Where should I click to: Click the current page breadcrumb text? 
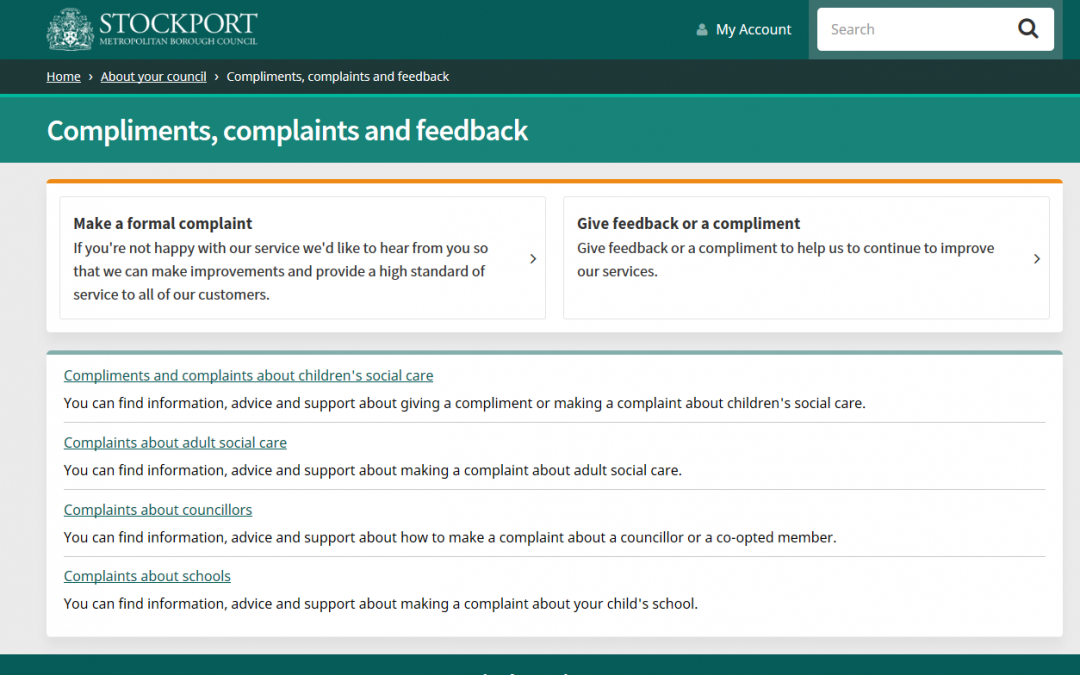point(338,76)
